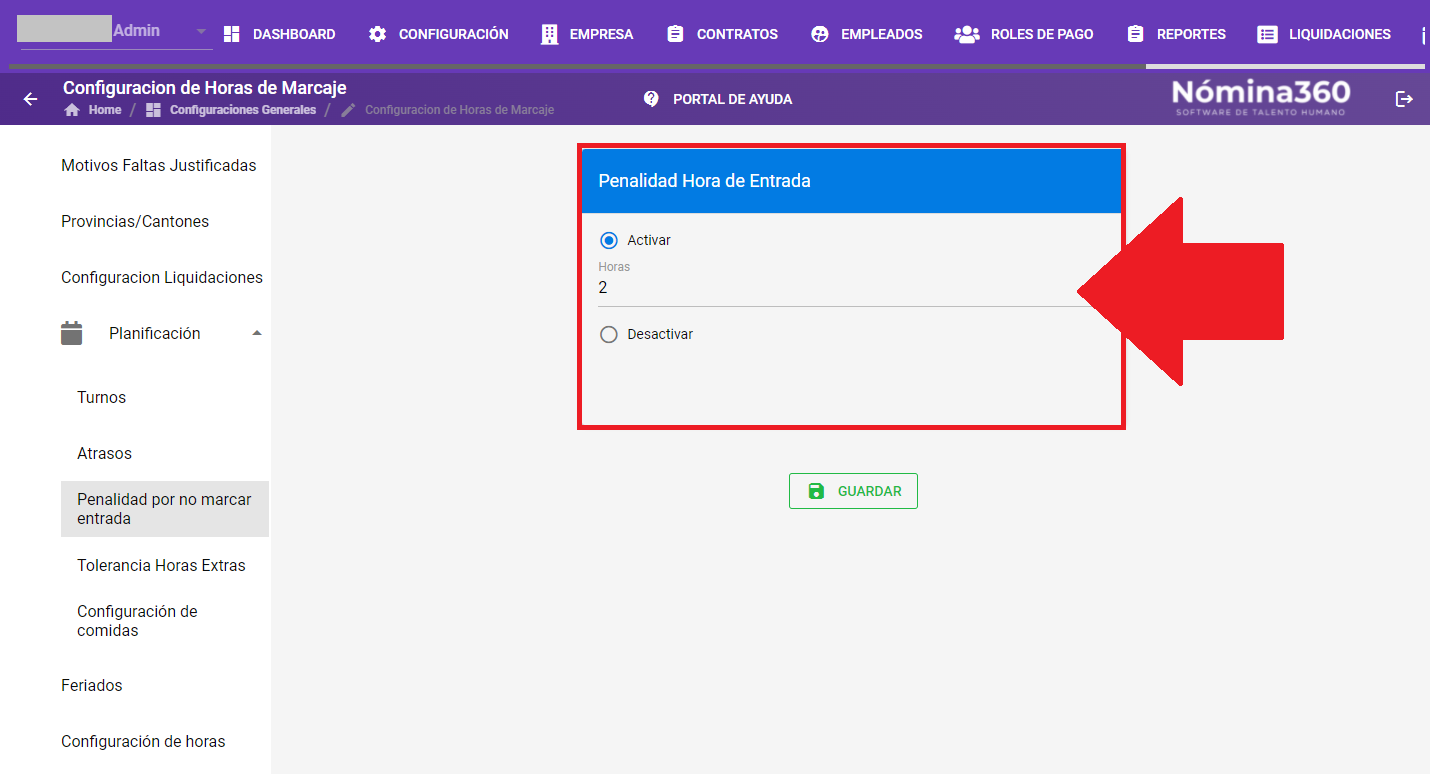Click the Nómina360 logo
The image size is (1430, 774).
[1261, 97]
